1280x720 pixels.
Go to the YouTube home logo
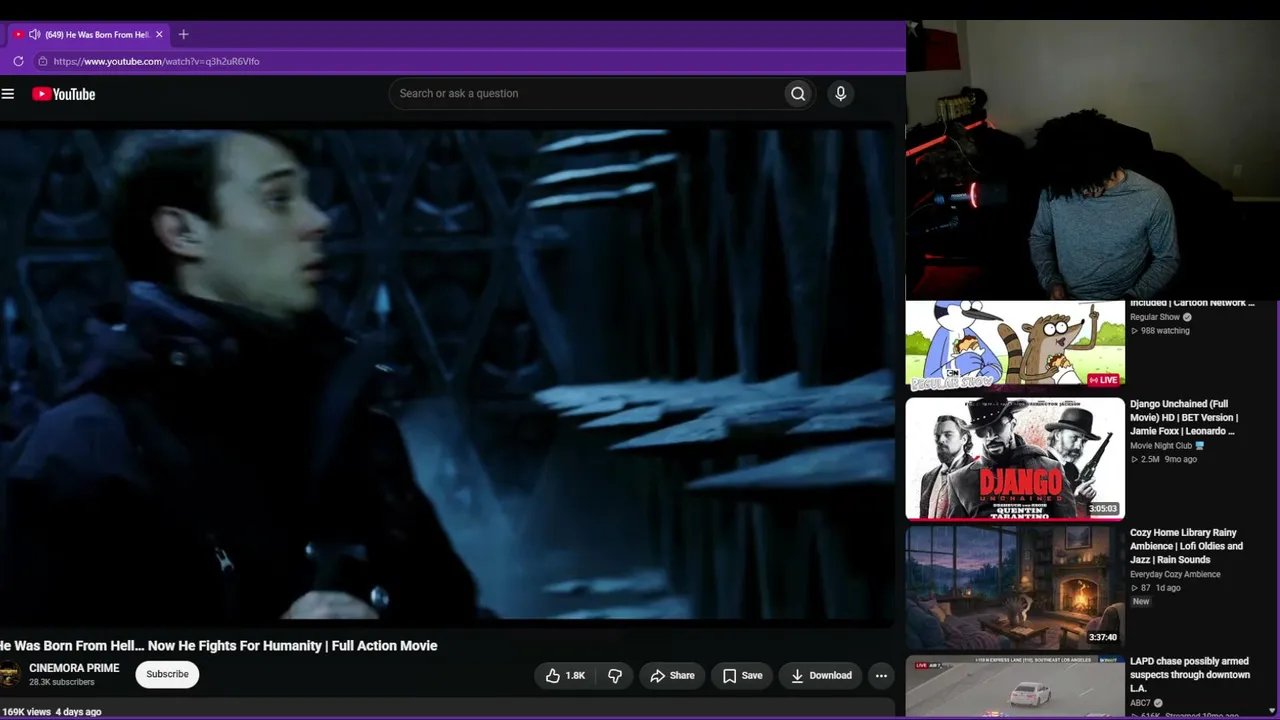(x=63, y=94)
